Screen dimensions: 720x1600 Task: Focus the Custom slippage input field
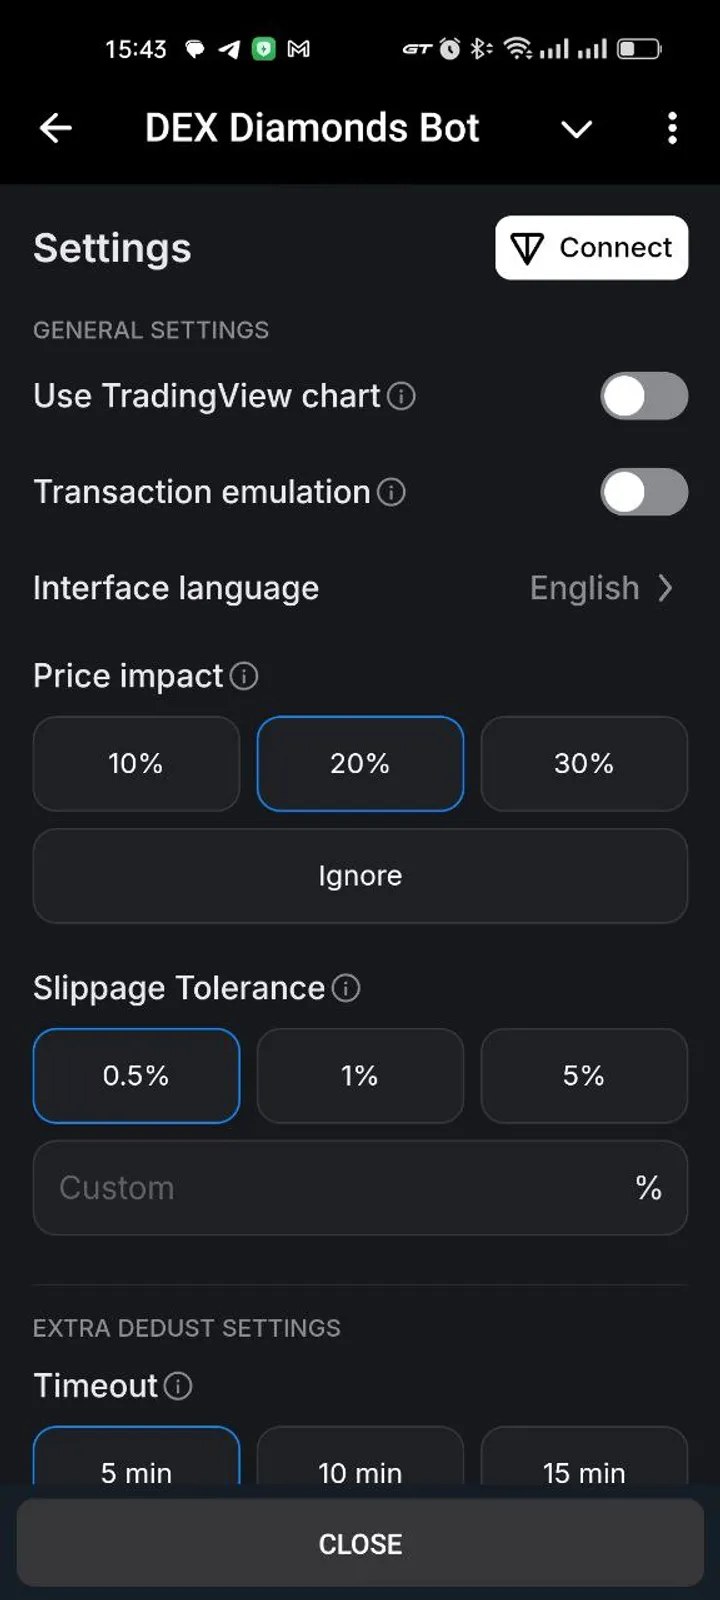330,1188
